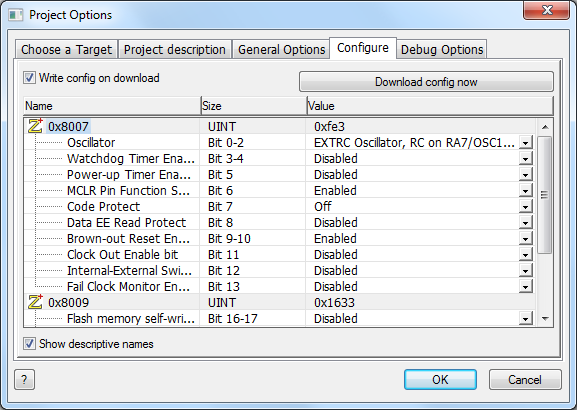This screenshot has height=410, width=577.
Task: Toggle Show descriptive names checkbox
Action: pyautogui.click(x=29, y=343)
